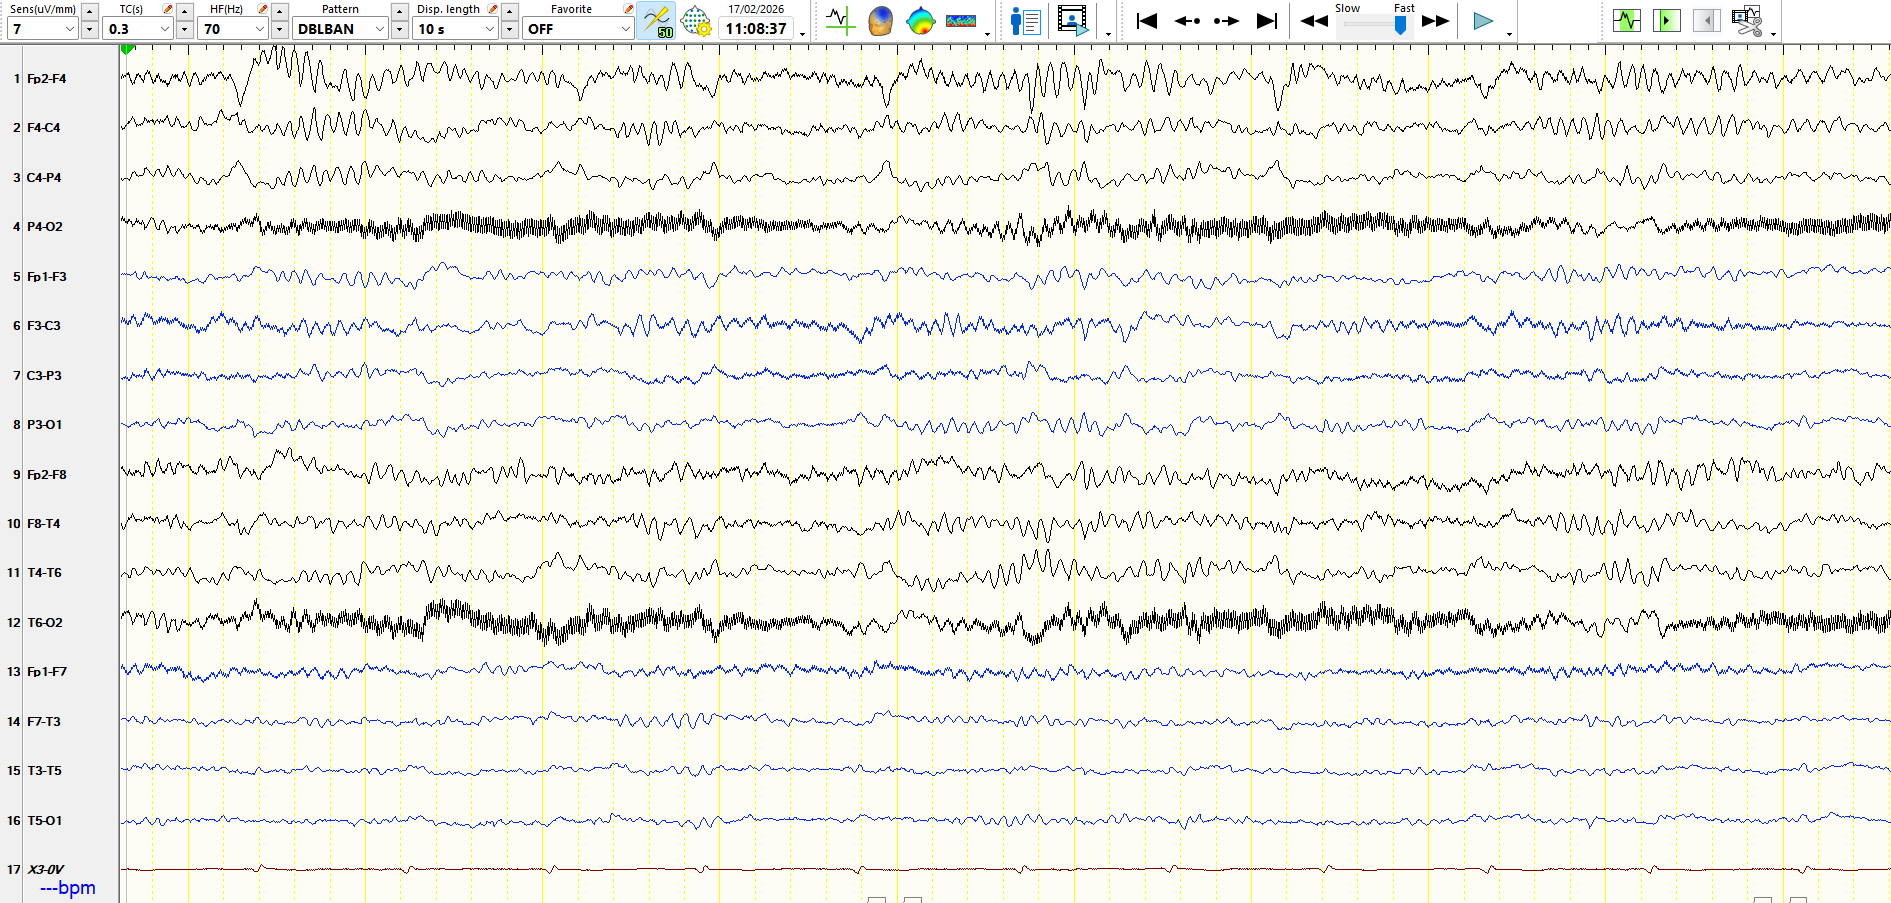Select the T5-O1 channel label
Screen dimensions: 1891x903
[x=44, y=821]
